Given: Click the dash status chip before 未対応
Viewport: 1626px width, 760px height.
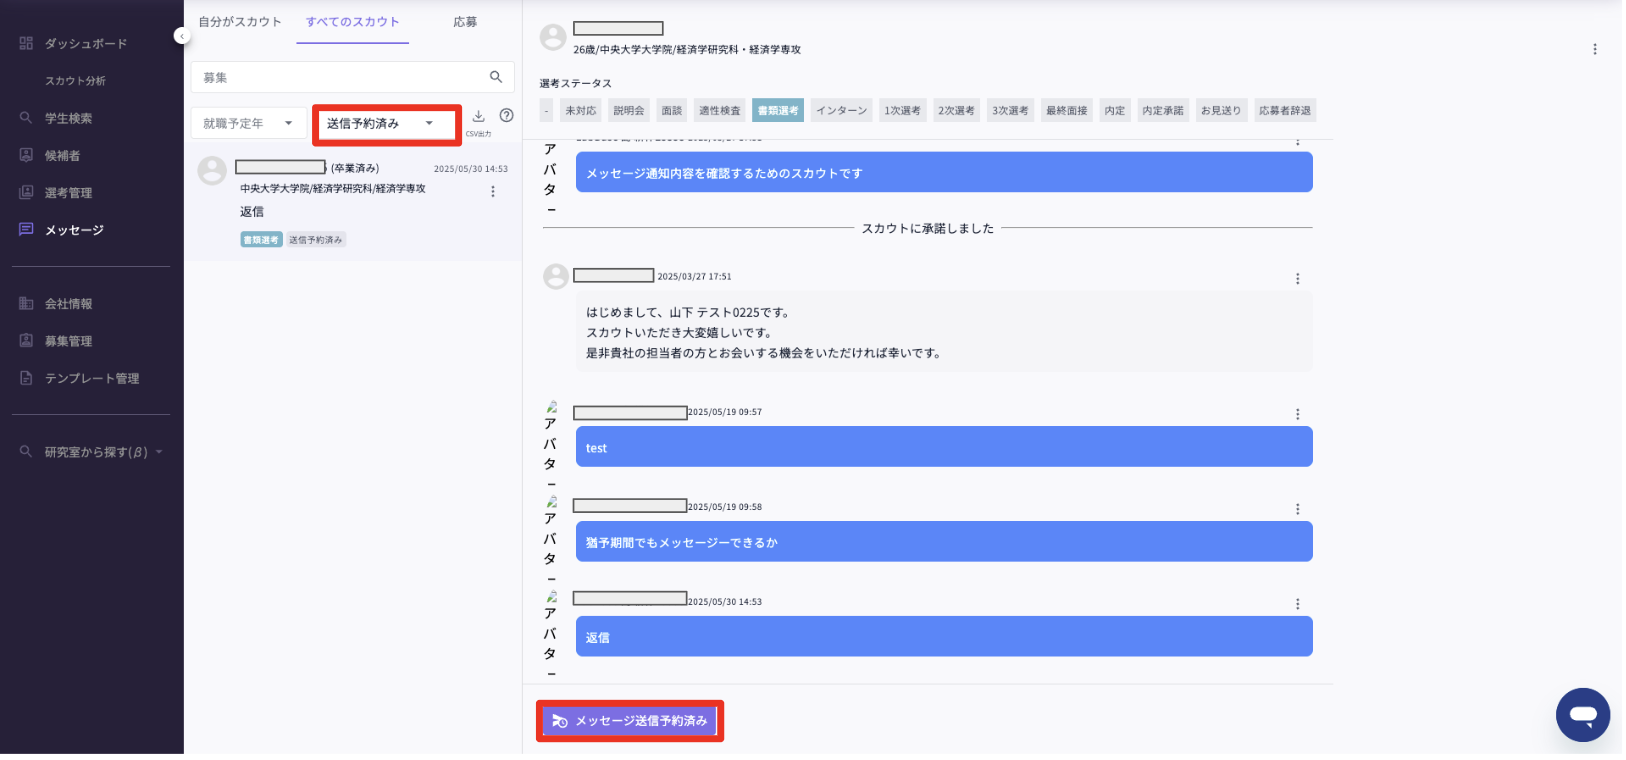Looking at the screenshot, I should click(546, 111).
